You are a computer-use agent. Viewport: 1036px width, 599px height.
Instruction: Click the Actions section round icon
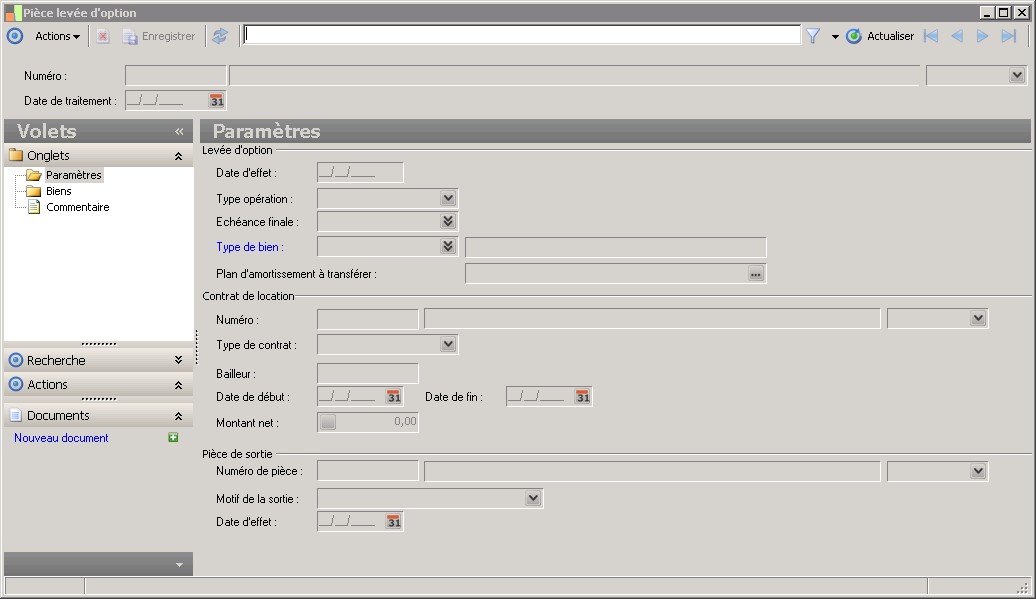click(x=16, y=384)
